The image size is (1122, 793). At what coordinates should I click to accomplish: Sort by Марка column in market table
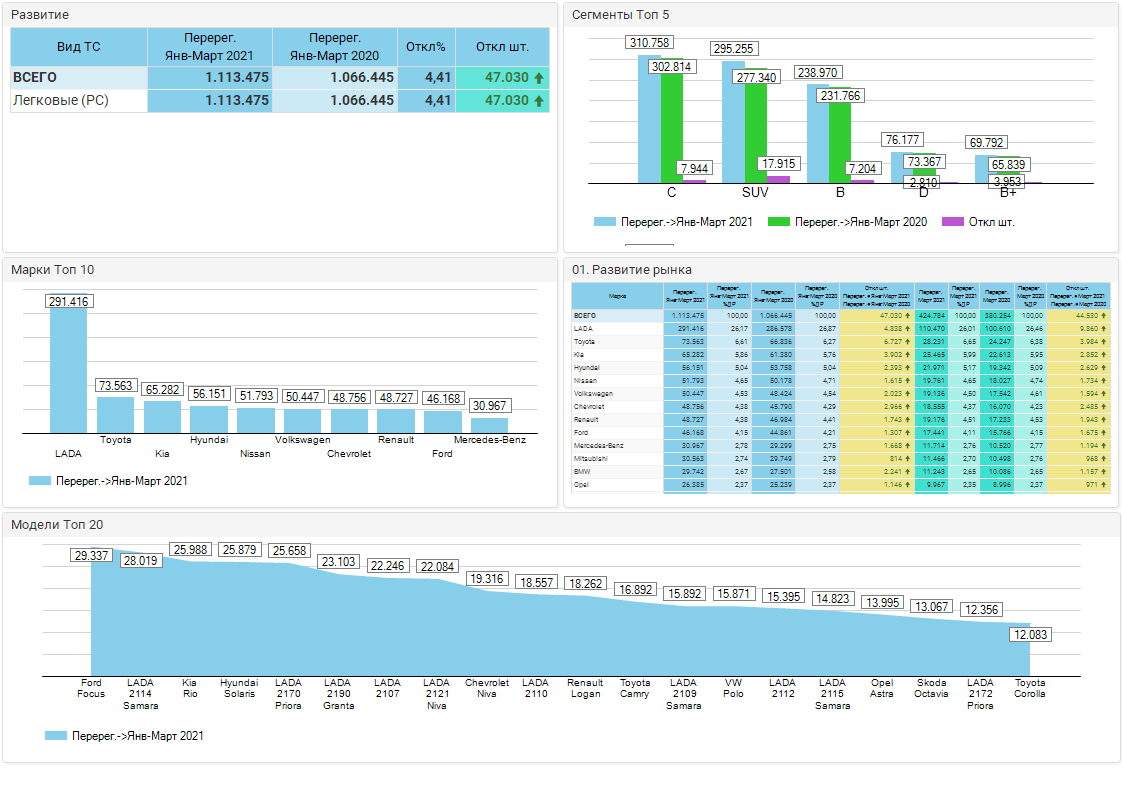617,296
